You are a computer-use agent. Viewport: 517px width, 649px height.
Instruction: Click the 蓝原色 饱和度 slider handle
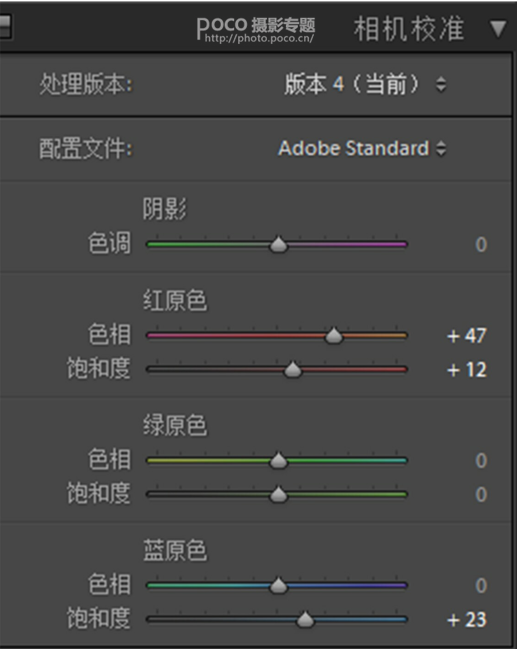tap(305, 620)
